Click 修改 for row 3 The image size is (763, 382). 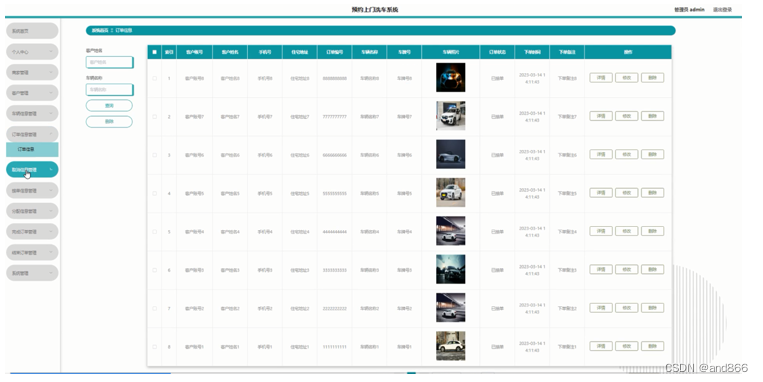coord(627,154)
